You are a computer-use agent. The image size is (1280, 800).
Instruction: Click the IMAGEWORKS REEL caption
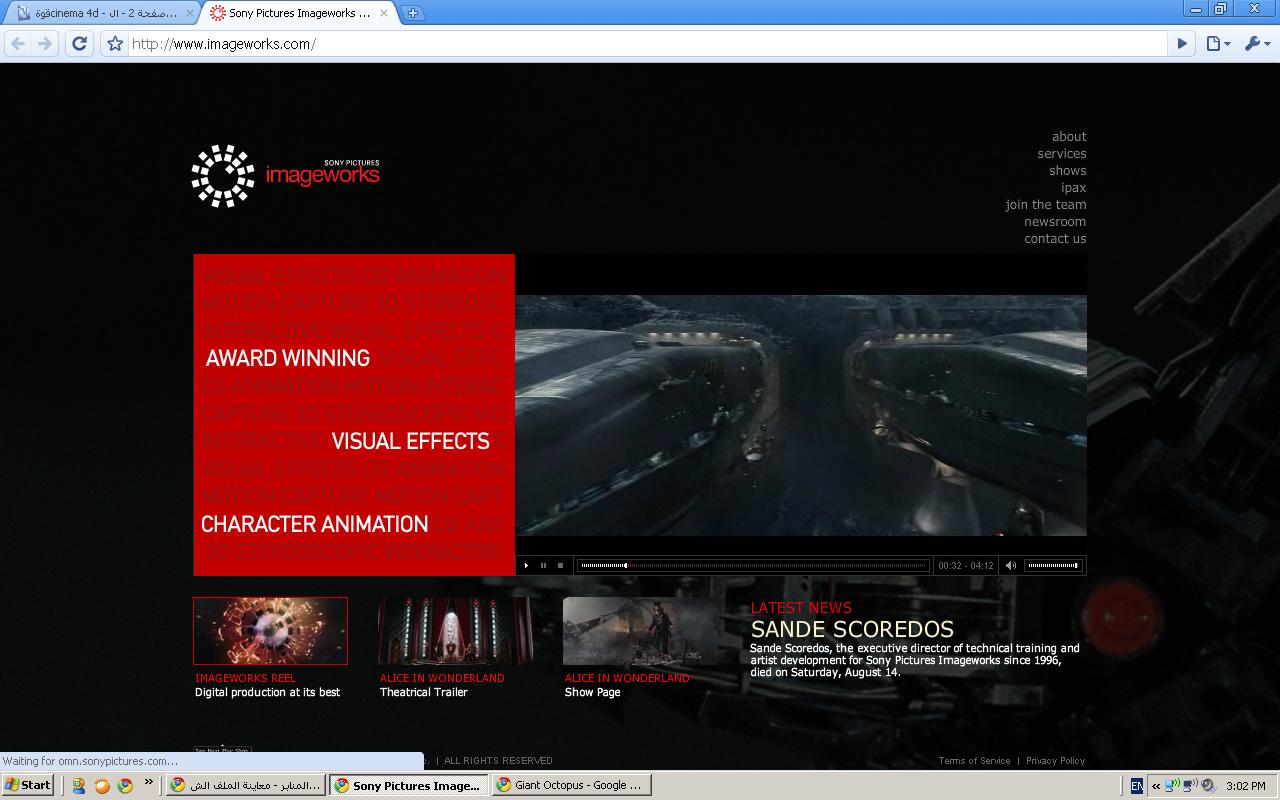click(245, 678)
